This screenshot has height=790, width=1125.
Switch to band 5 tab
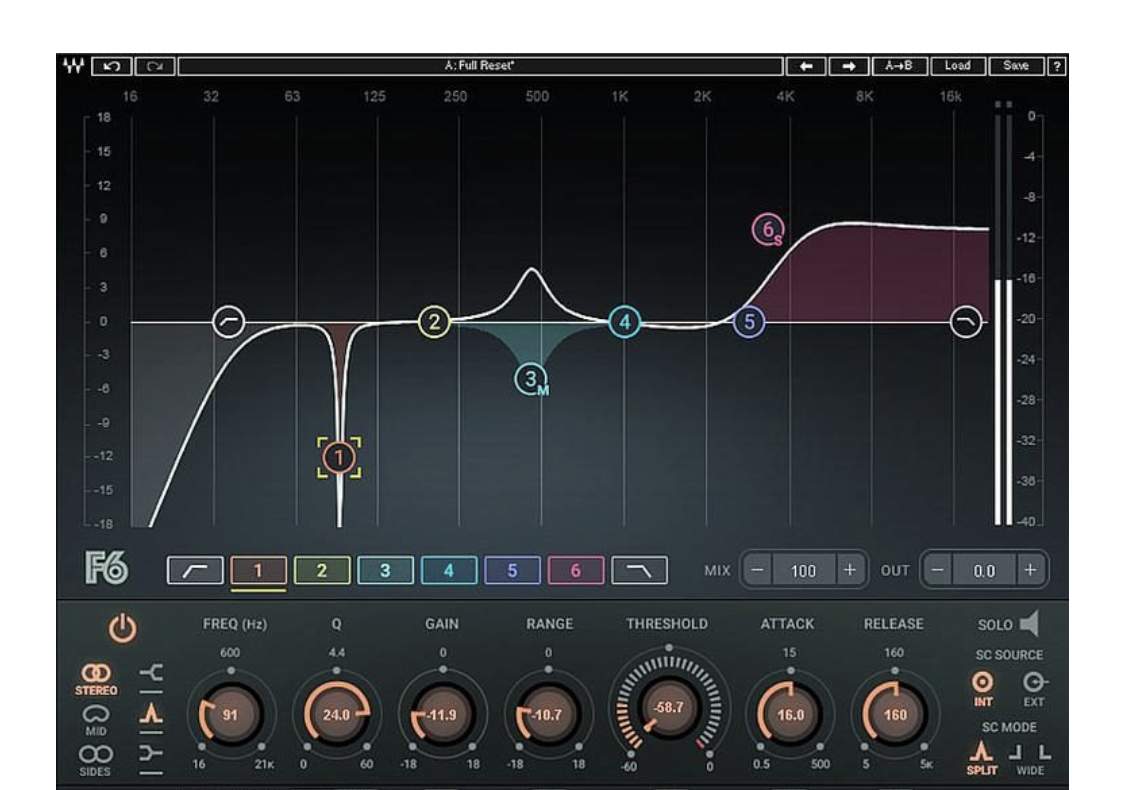pyautogui.click(x=512, y=570)
